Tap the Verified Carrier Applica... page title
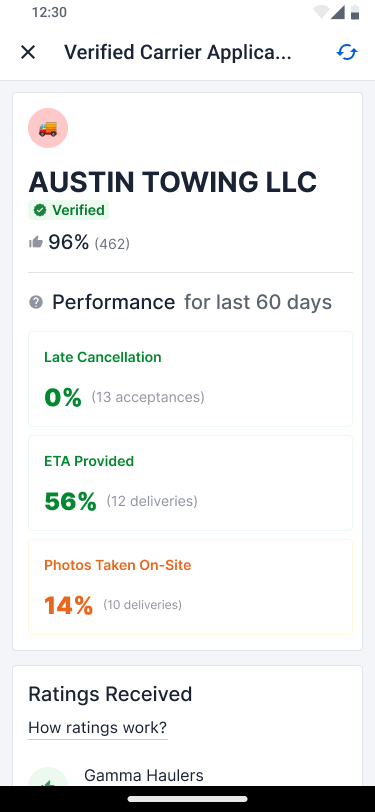This screenshot has width=375, height=812. pyautogui.click(x=178, y=52)
